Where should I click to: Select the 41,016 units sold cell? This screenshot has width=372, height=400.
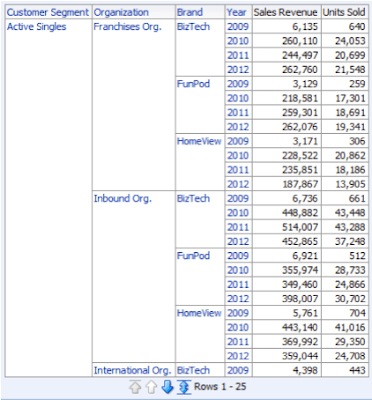tap(345, 328)
